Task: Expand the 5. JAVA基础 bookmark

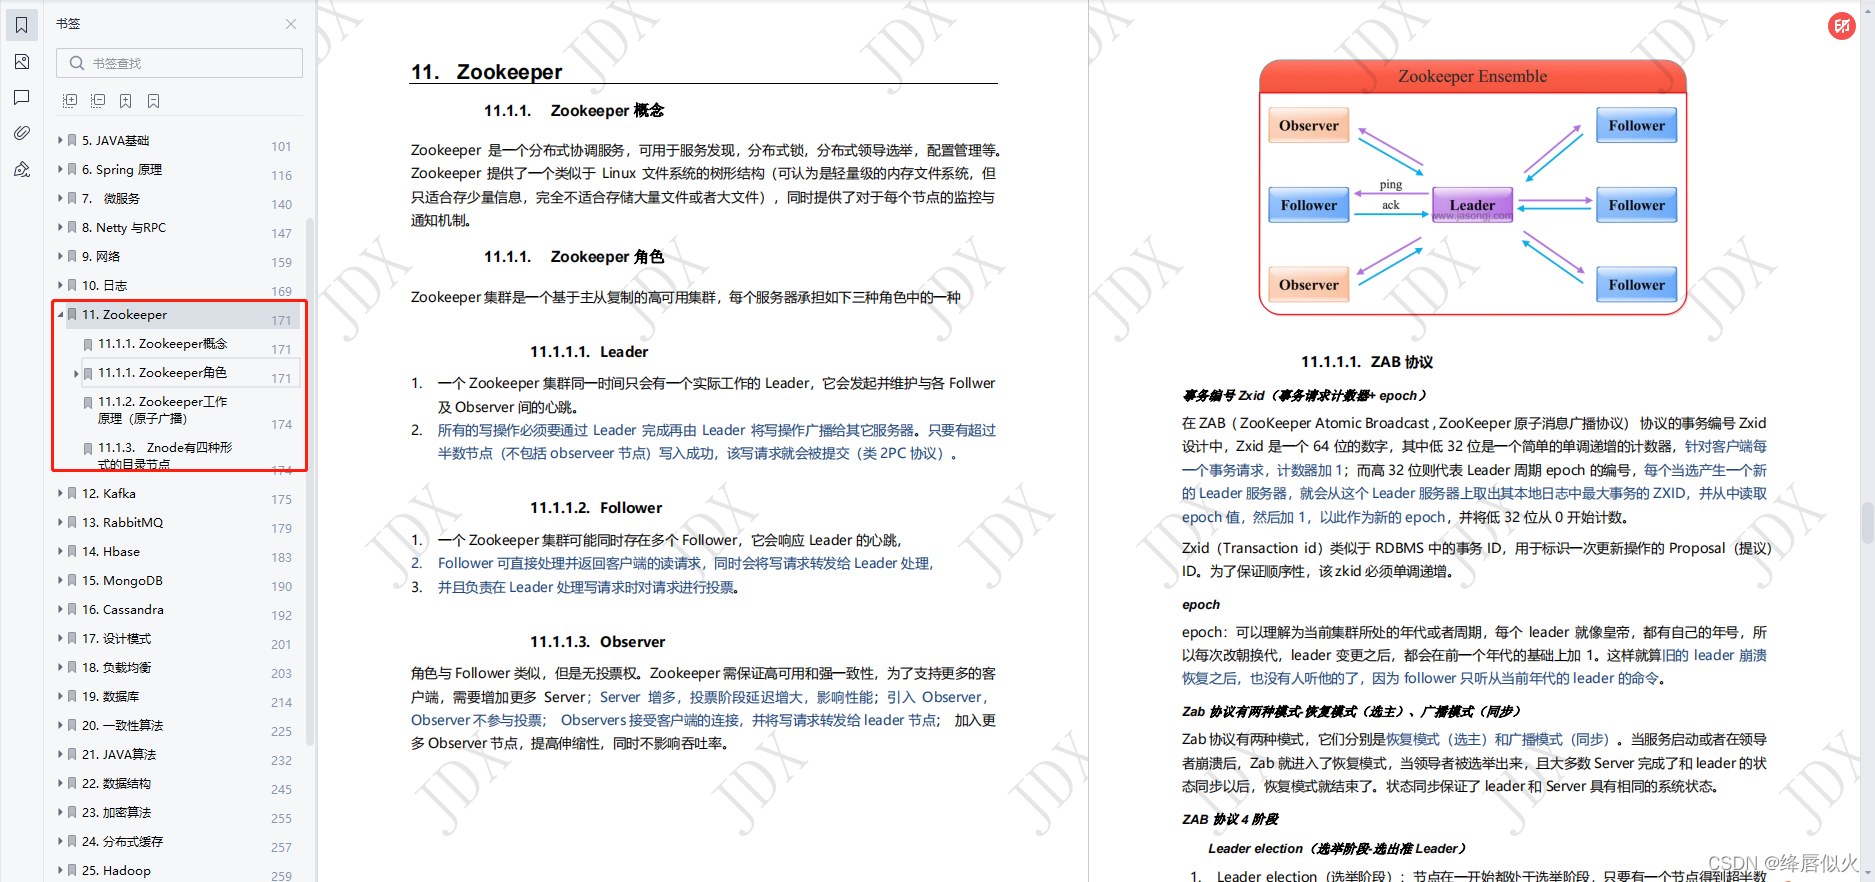Action: pyautogui.click(x=60, y=140)
